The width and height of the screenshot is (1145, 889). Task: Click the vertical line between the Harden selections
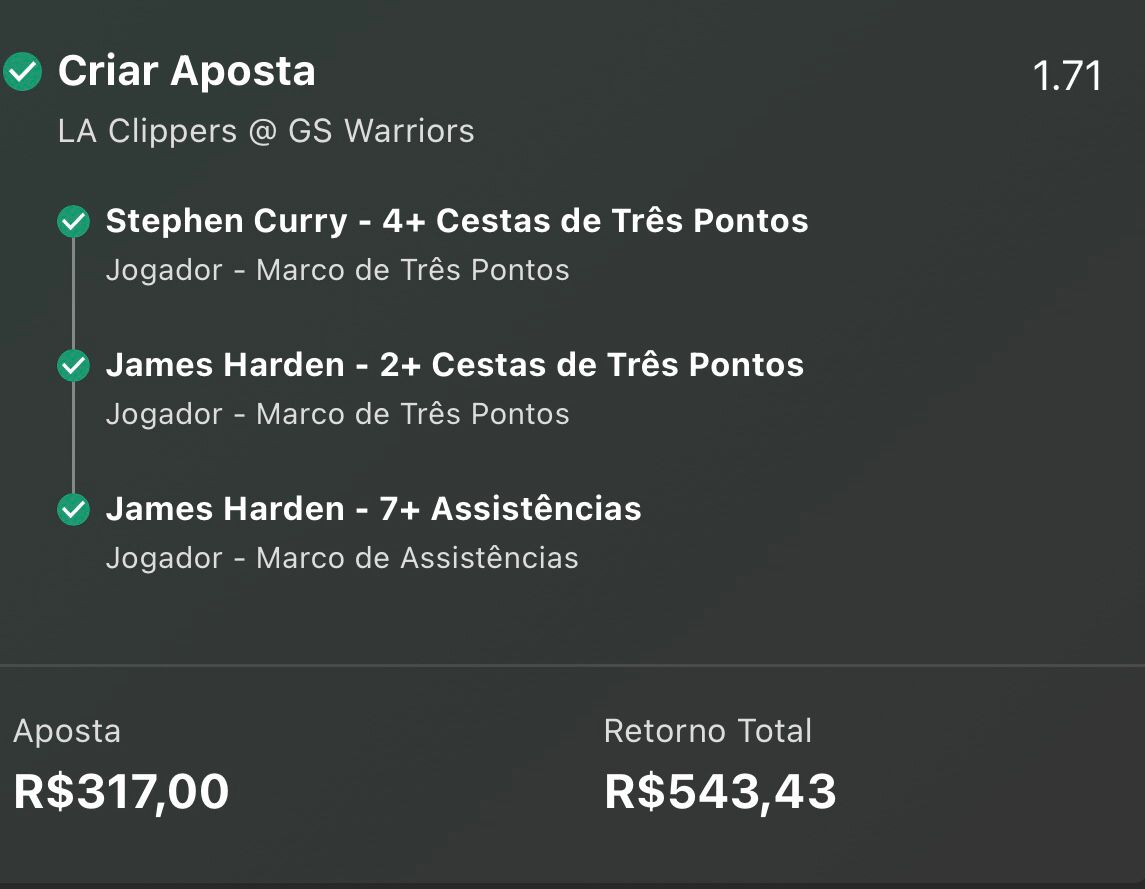(x=74, y=438)
